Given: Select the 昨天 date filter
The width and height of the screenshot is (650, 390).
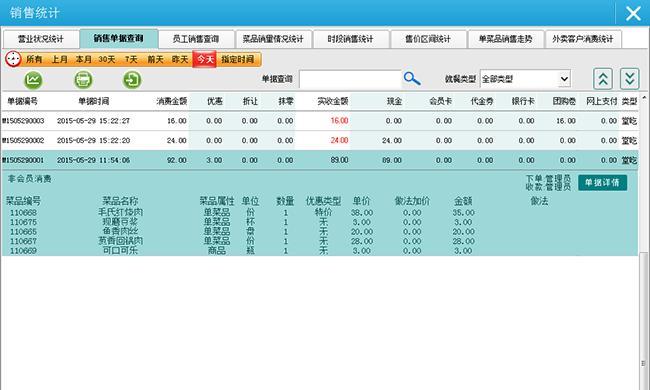Looking at the screenshot, I should (x=180, y=59).
